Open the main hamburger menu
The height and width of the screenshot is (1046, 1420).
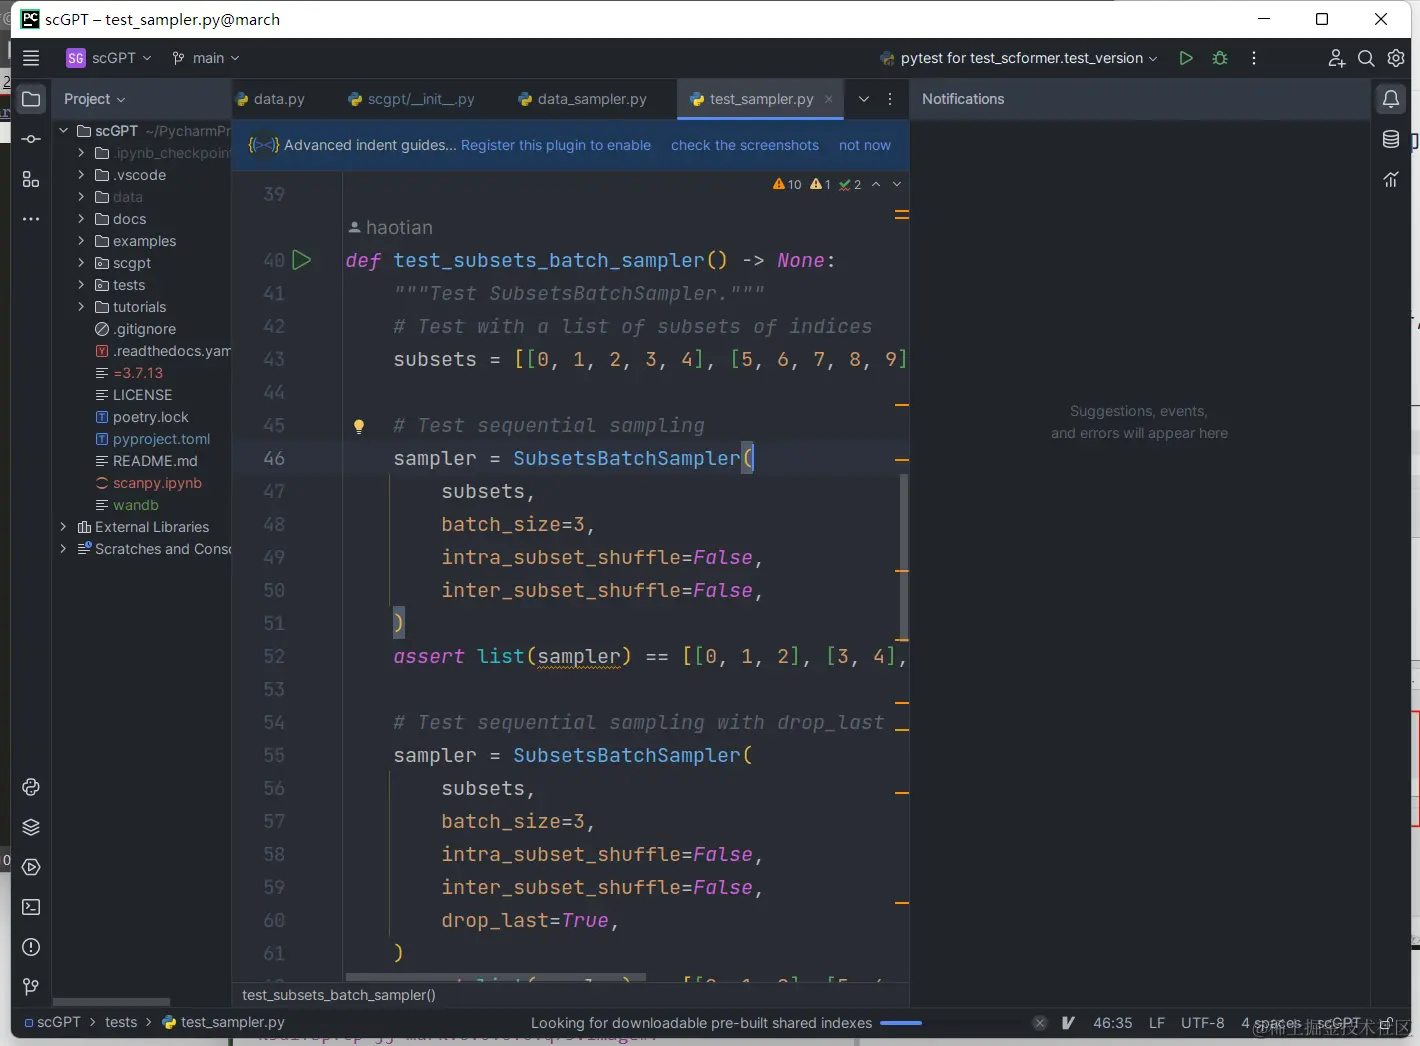31,58
